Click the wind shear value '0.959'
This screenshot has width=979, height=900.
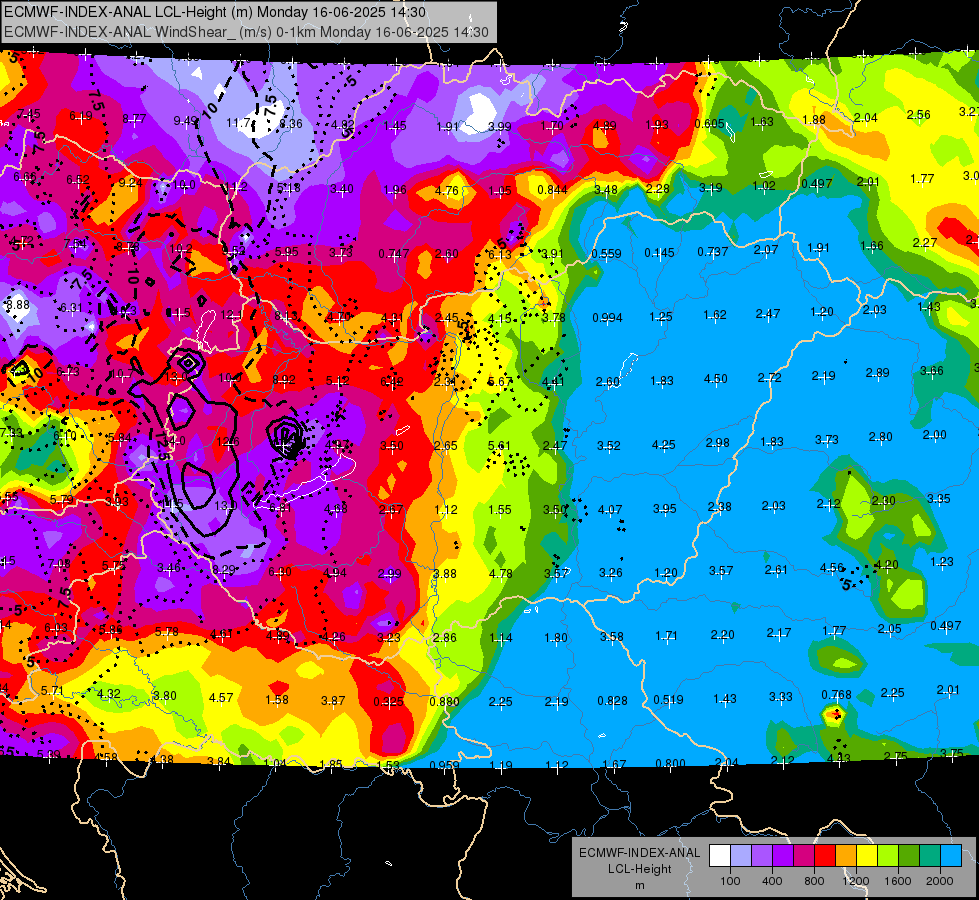445,765
